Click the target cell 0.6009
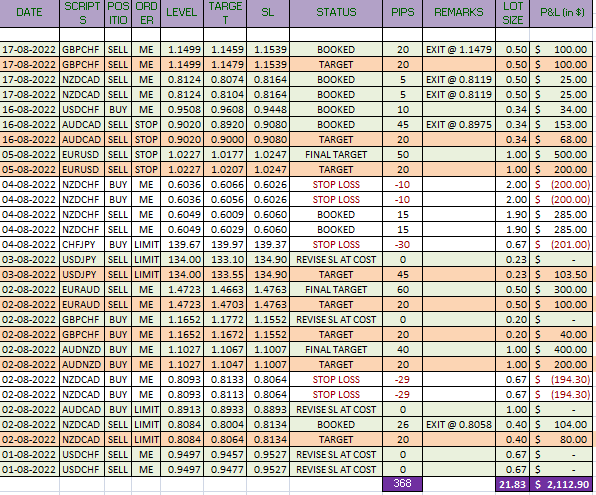 point(225,215)
